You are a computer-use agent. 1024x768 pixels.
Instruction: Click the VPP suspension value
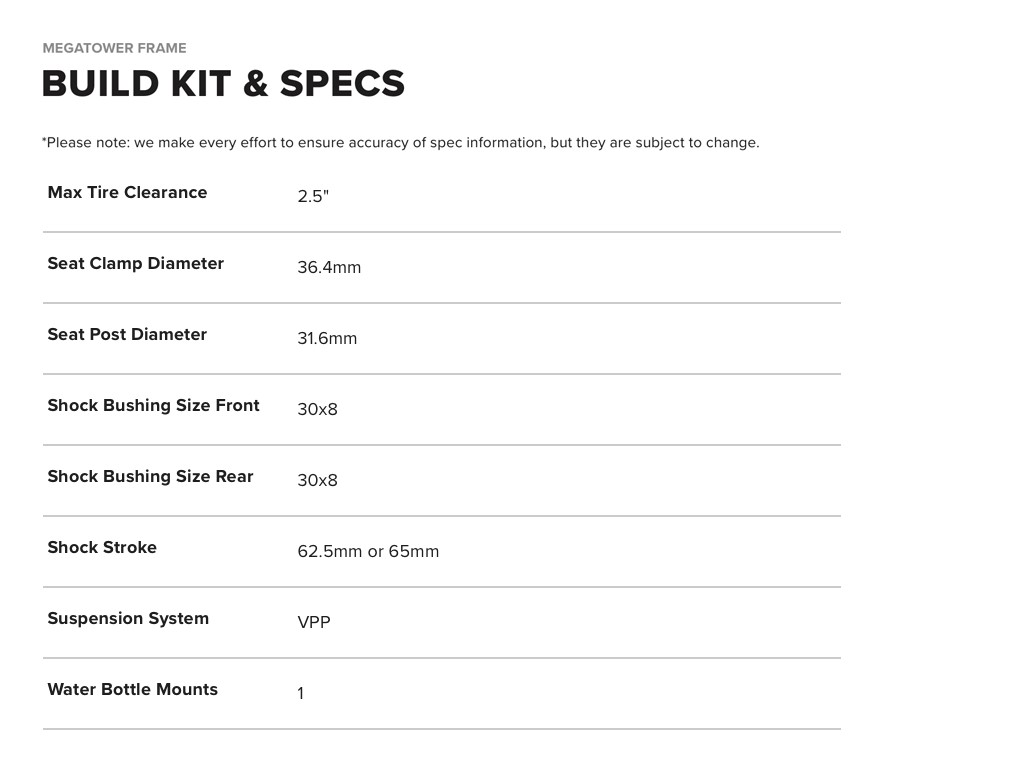(x=314, y=623)
